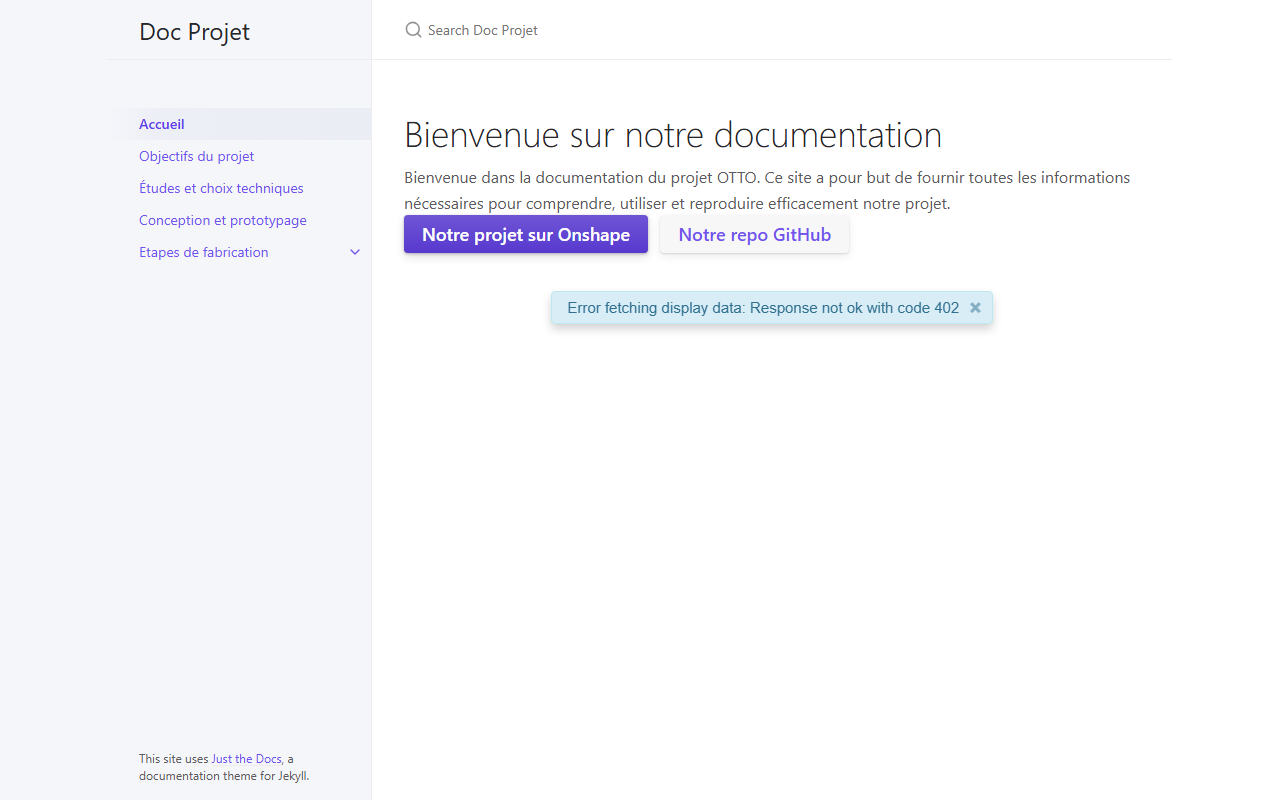The image size is (1280, 800).
Task: Click the Bienvenue sur notre documentation heading
Action: pyautogui.click(x=673, y=134)
